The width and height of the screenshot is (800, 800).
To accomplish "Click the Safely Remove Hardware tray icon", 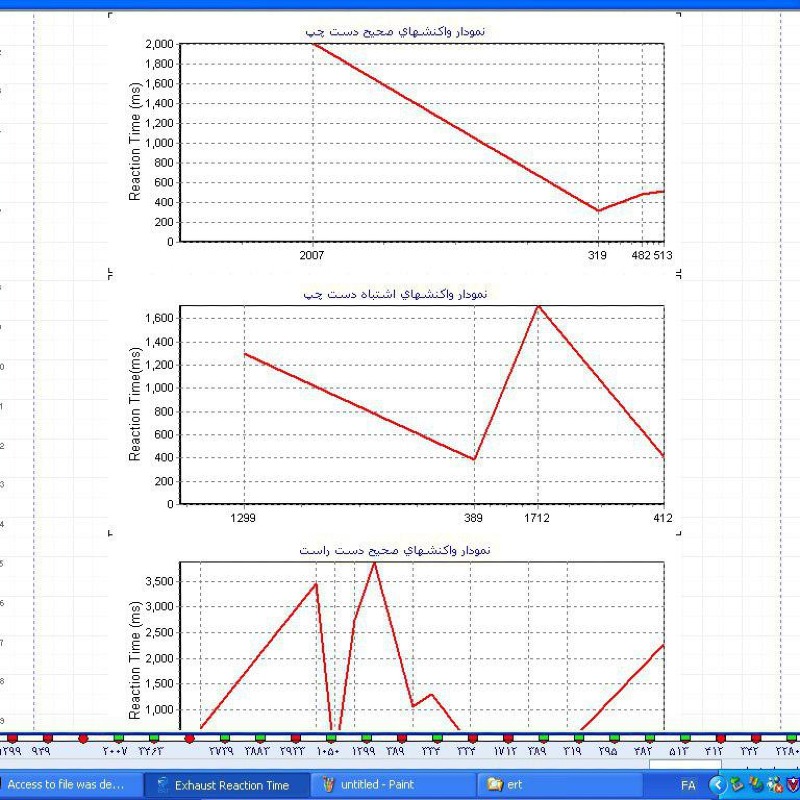I will tap(737, 785).
